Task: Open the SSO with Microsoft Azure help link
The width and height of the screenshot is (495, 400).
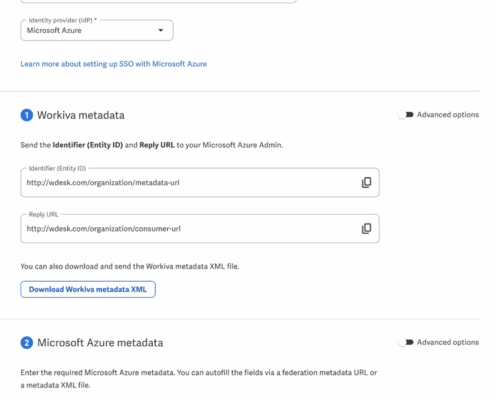Action: coord(114,64)
